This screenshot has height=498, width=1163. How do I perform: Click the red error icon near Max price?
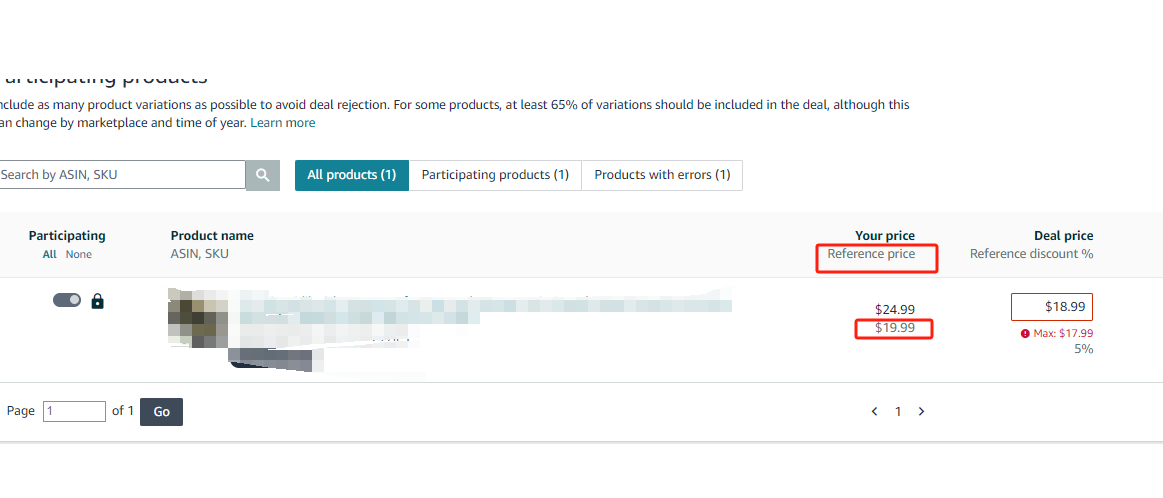tap(1025, 334)
